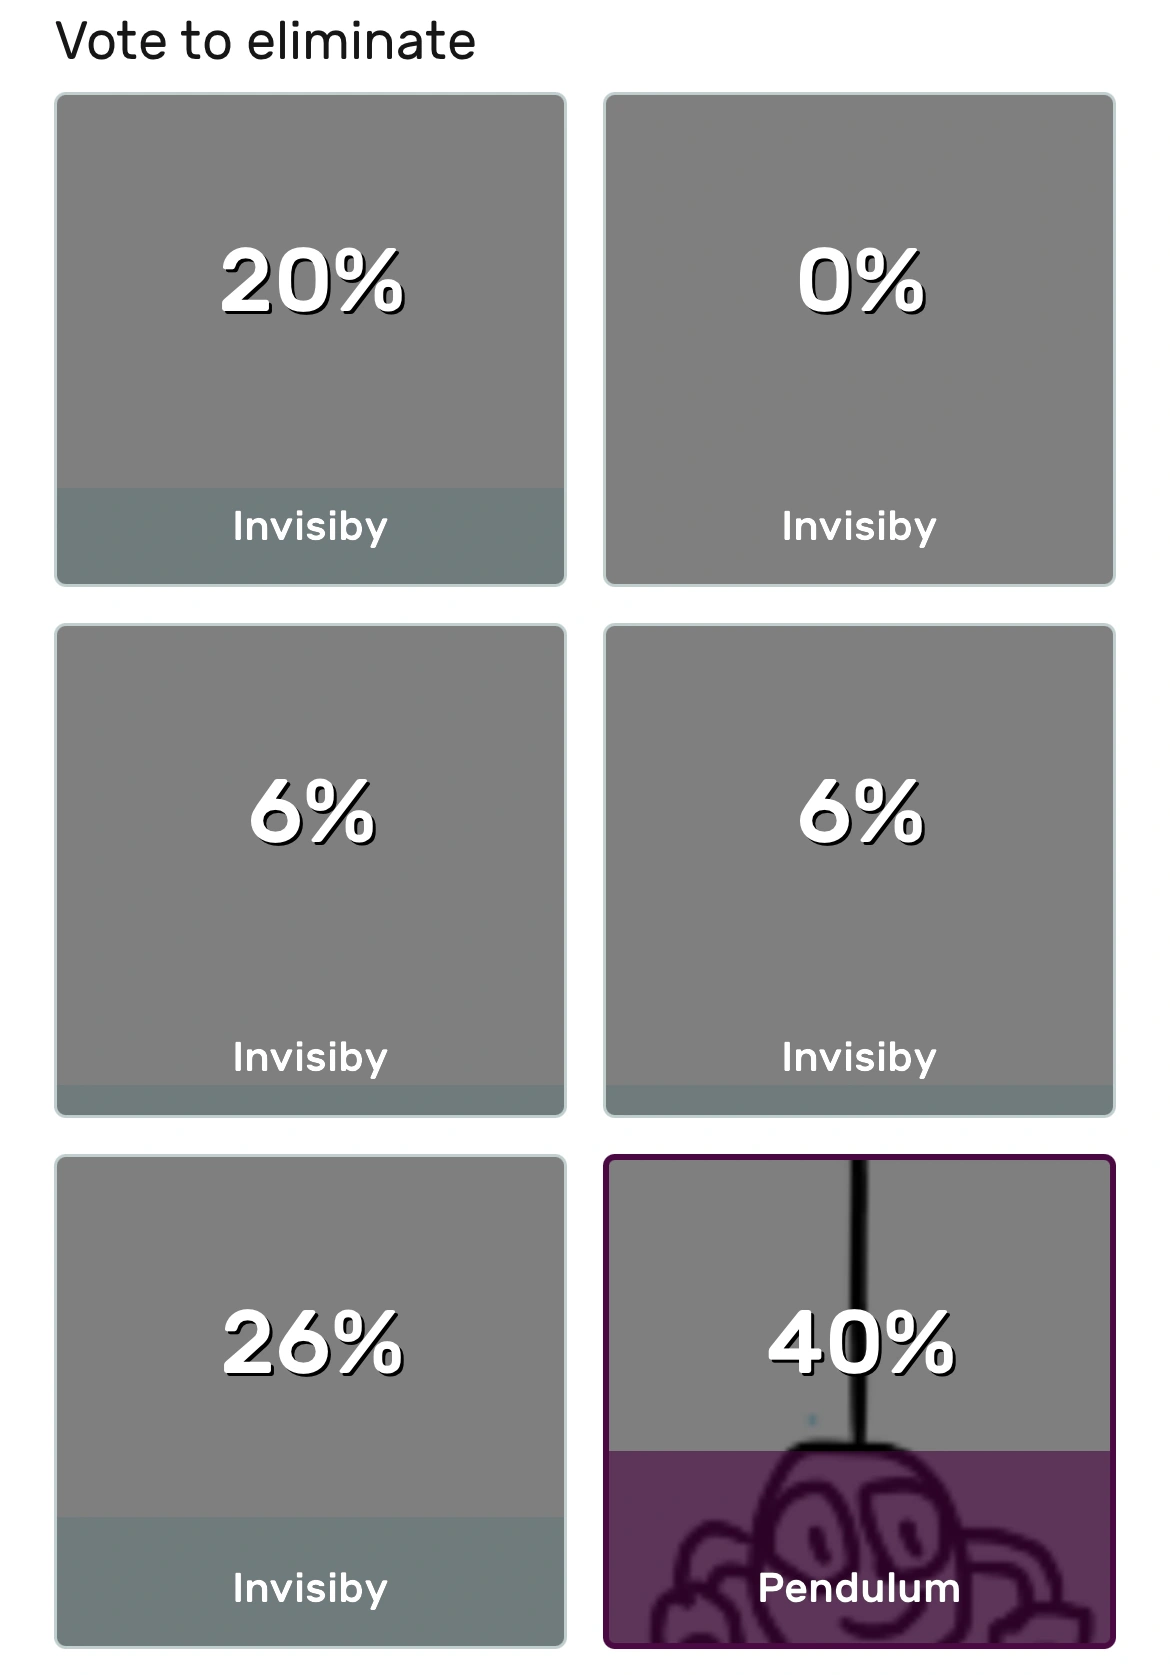The image size is (1170, 1675).
Task: Click the Invisiby label under 26%
Action: click(310, 1588)
